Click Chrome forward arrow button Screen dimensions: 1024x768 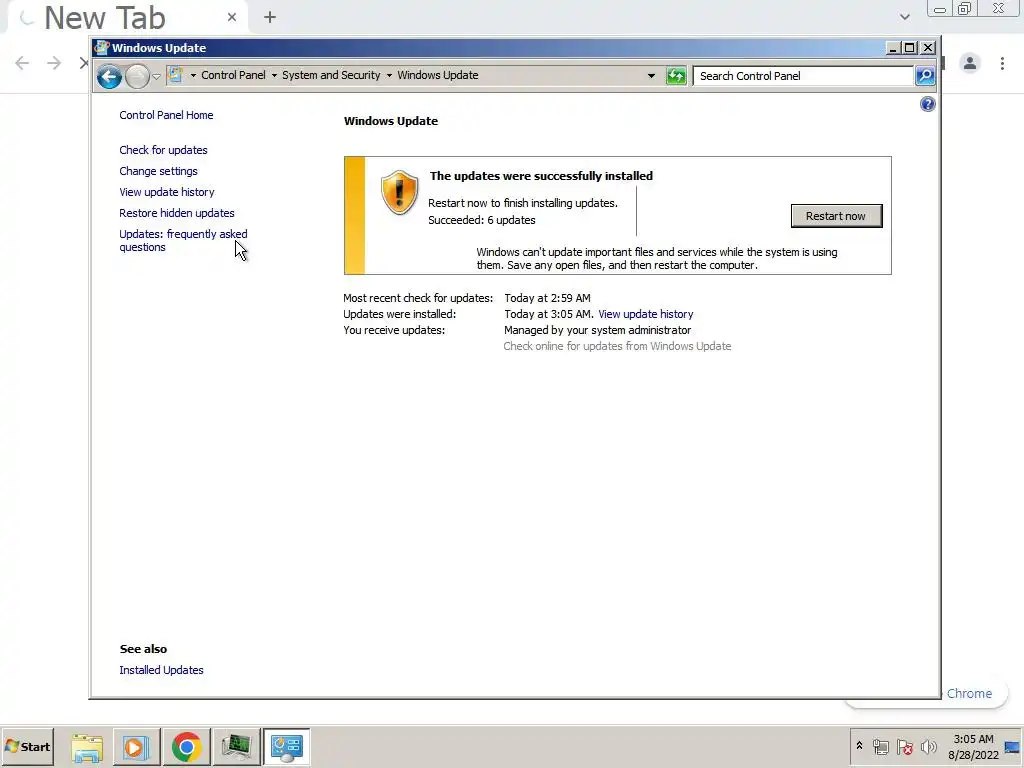54,63
